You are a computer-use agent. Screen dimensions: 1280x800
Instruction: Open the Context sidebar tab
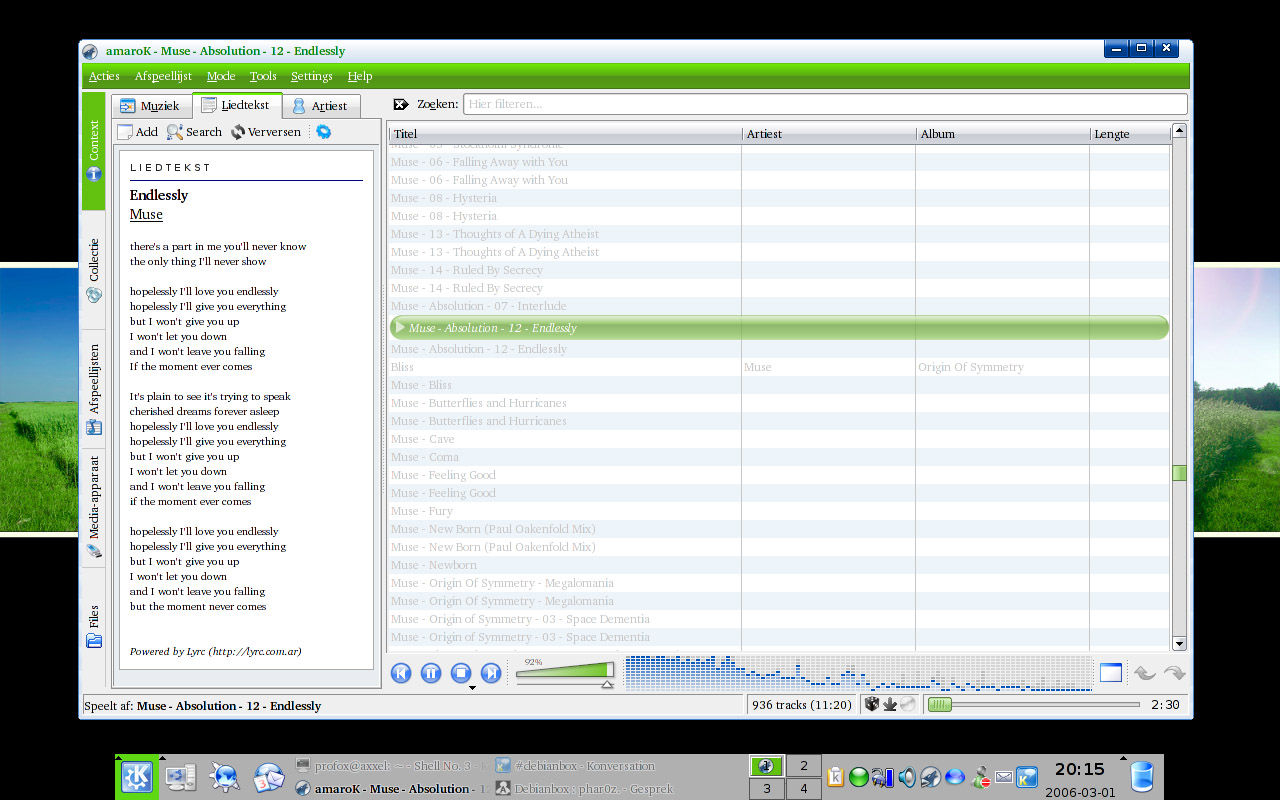(x=93, y=151)
